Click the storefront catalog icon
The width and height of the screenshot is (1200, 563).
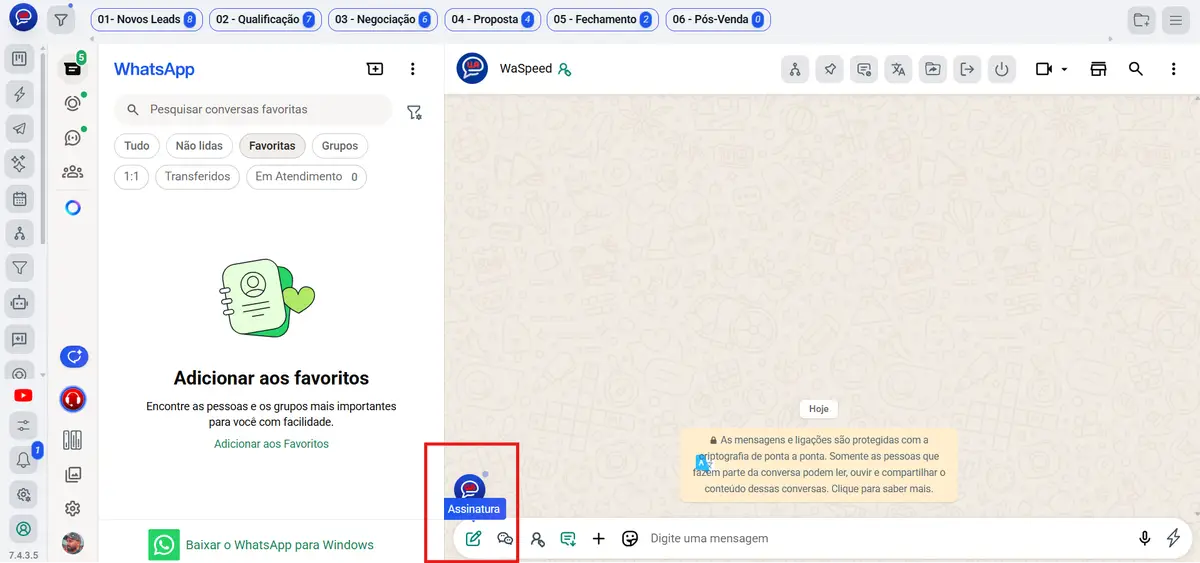click(x=1099, y=69)
